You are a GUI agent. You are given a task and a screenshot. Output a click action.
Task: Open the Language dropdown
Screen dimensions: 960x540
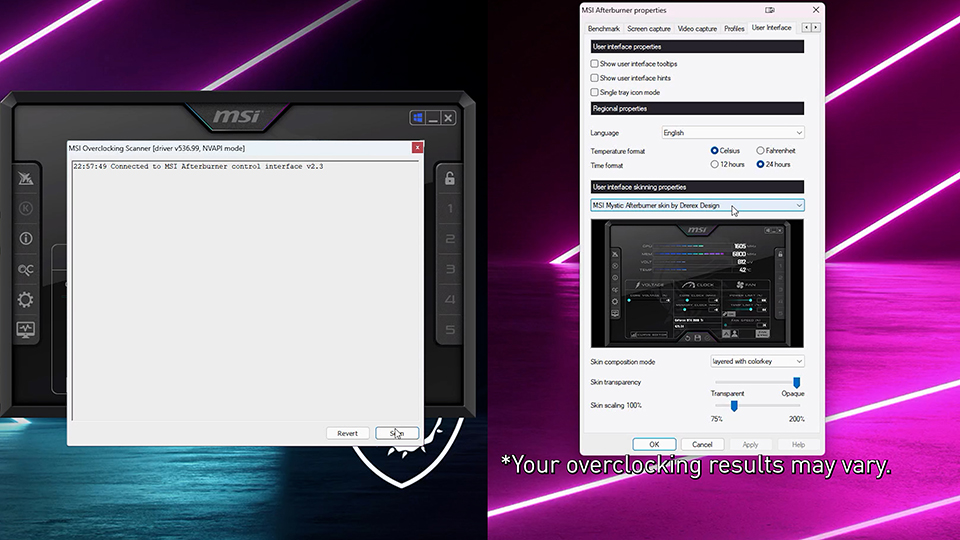(732, 132)
